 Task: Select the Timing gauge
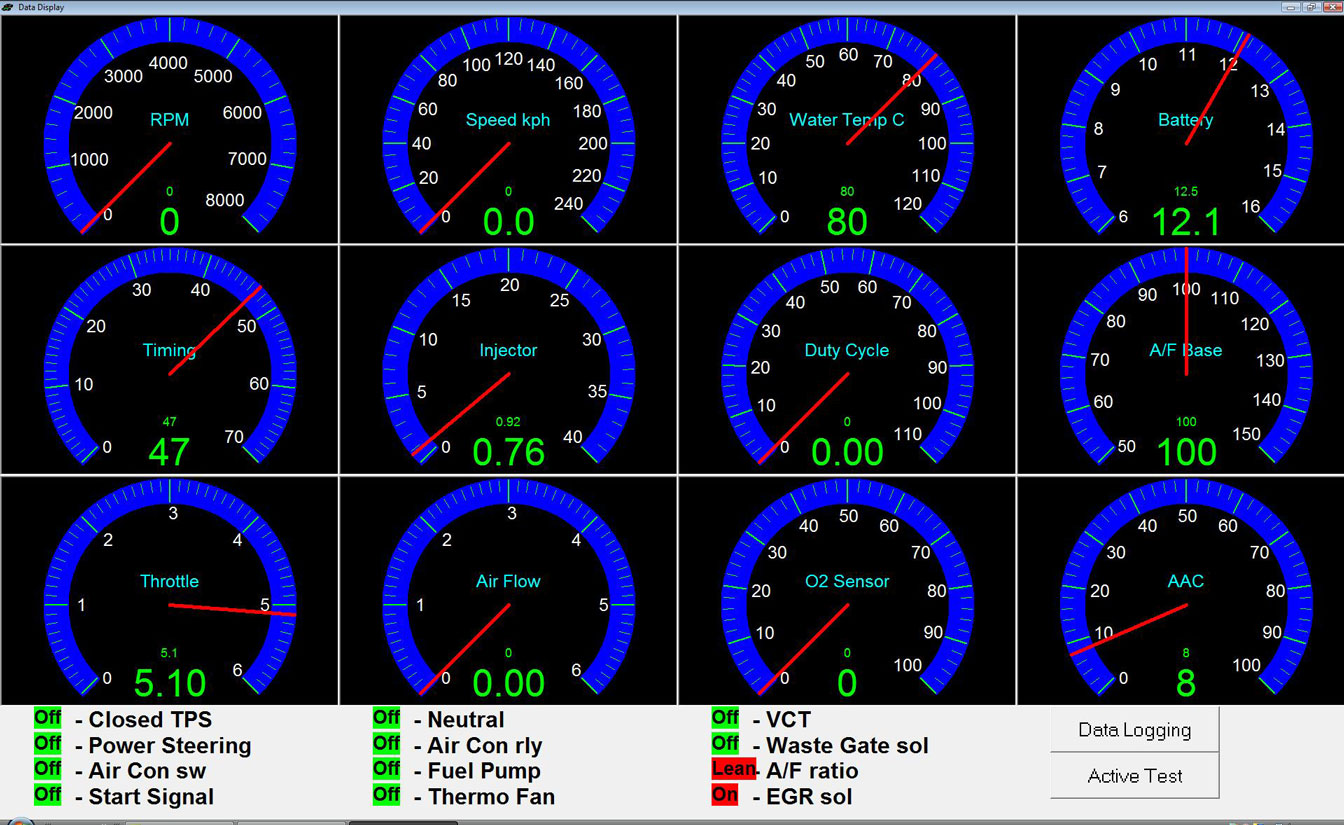coord(170,360)
